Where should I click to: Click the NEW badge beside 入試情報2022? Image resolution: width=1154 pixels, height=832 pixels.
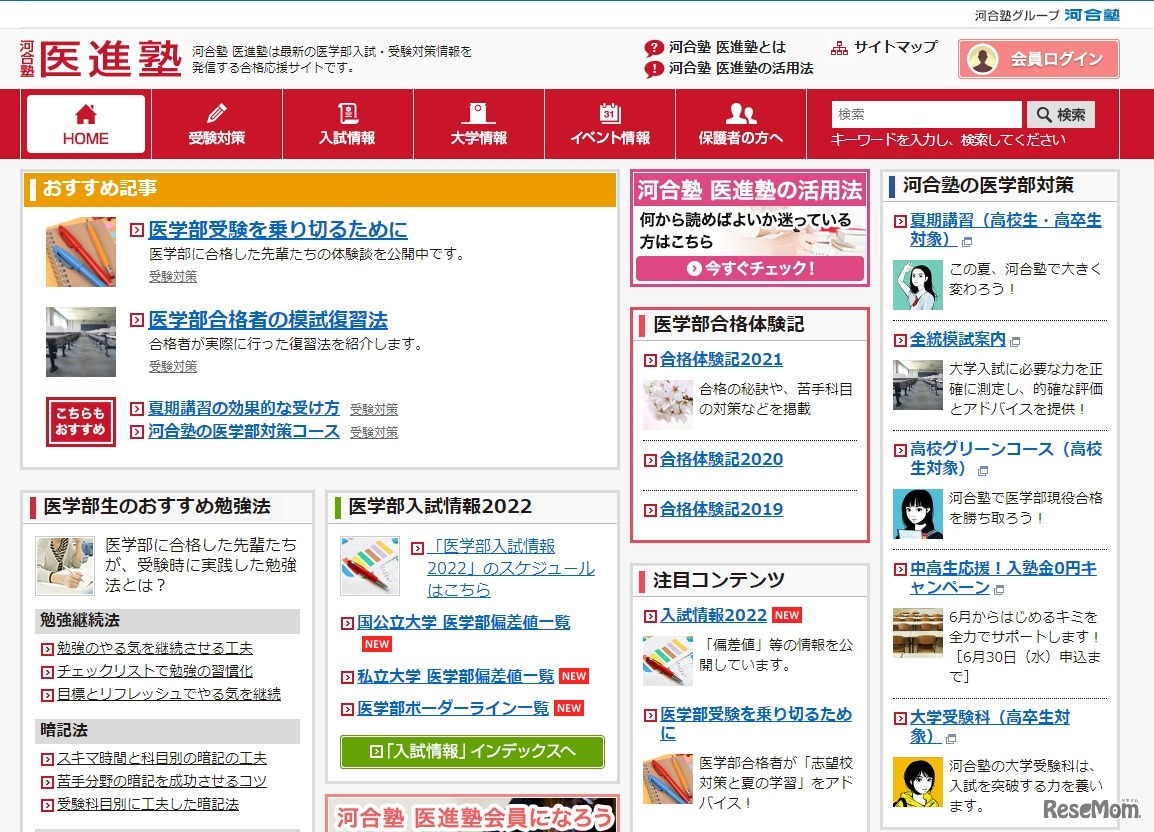pyautogui.click(x=787, y=615)
